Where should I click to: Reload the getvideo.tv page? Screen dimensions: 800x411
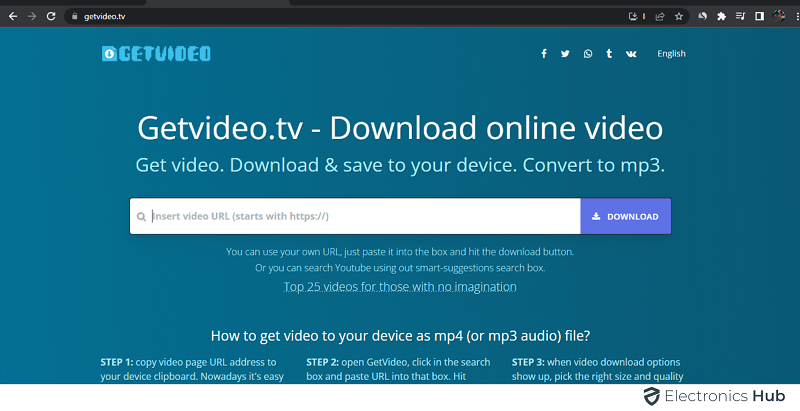(51, 16)
